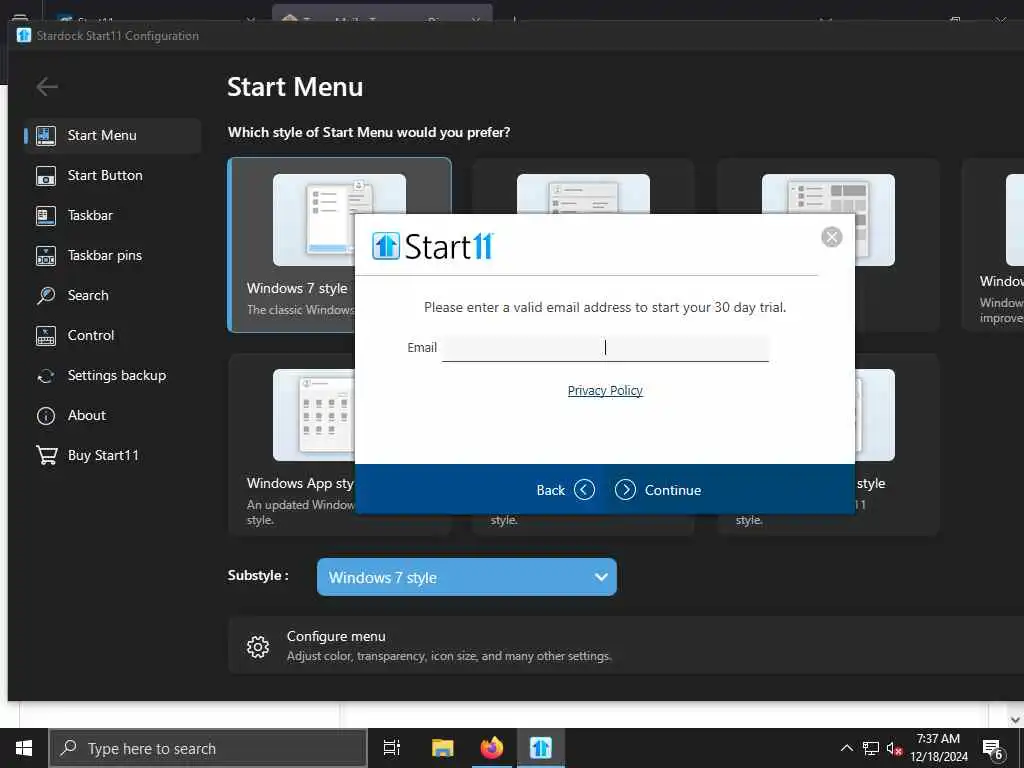Click the "Substyle :" label

pyautogui.click(x=258, y=575)
